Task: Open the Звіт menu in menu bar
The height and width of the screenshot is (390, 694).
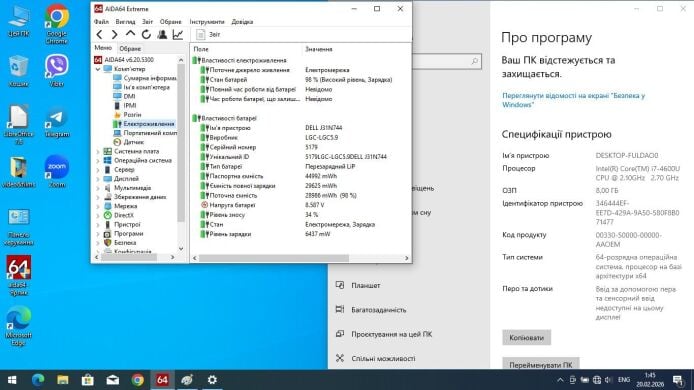Action: pos(147,22)
